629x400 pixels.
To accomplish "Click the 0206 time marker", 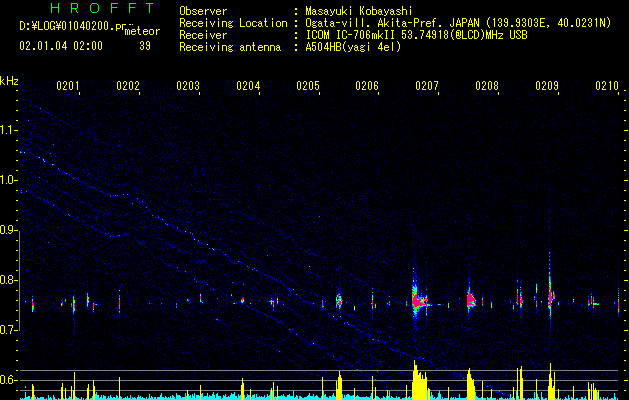I will [x=367, y=85].
